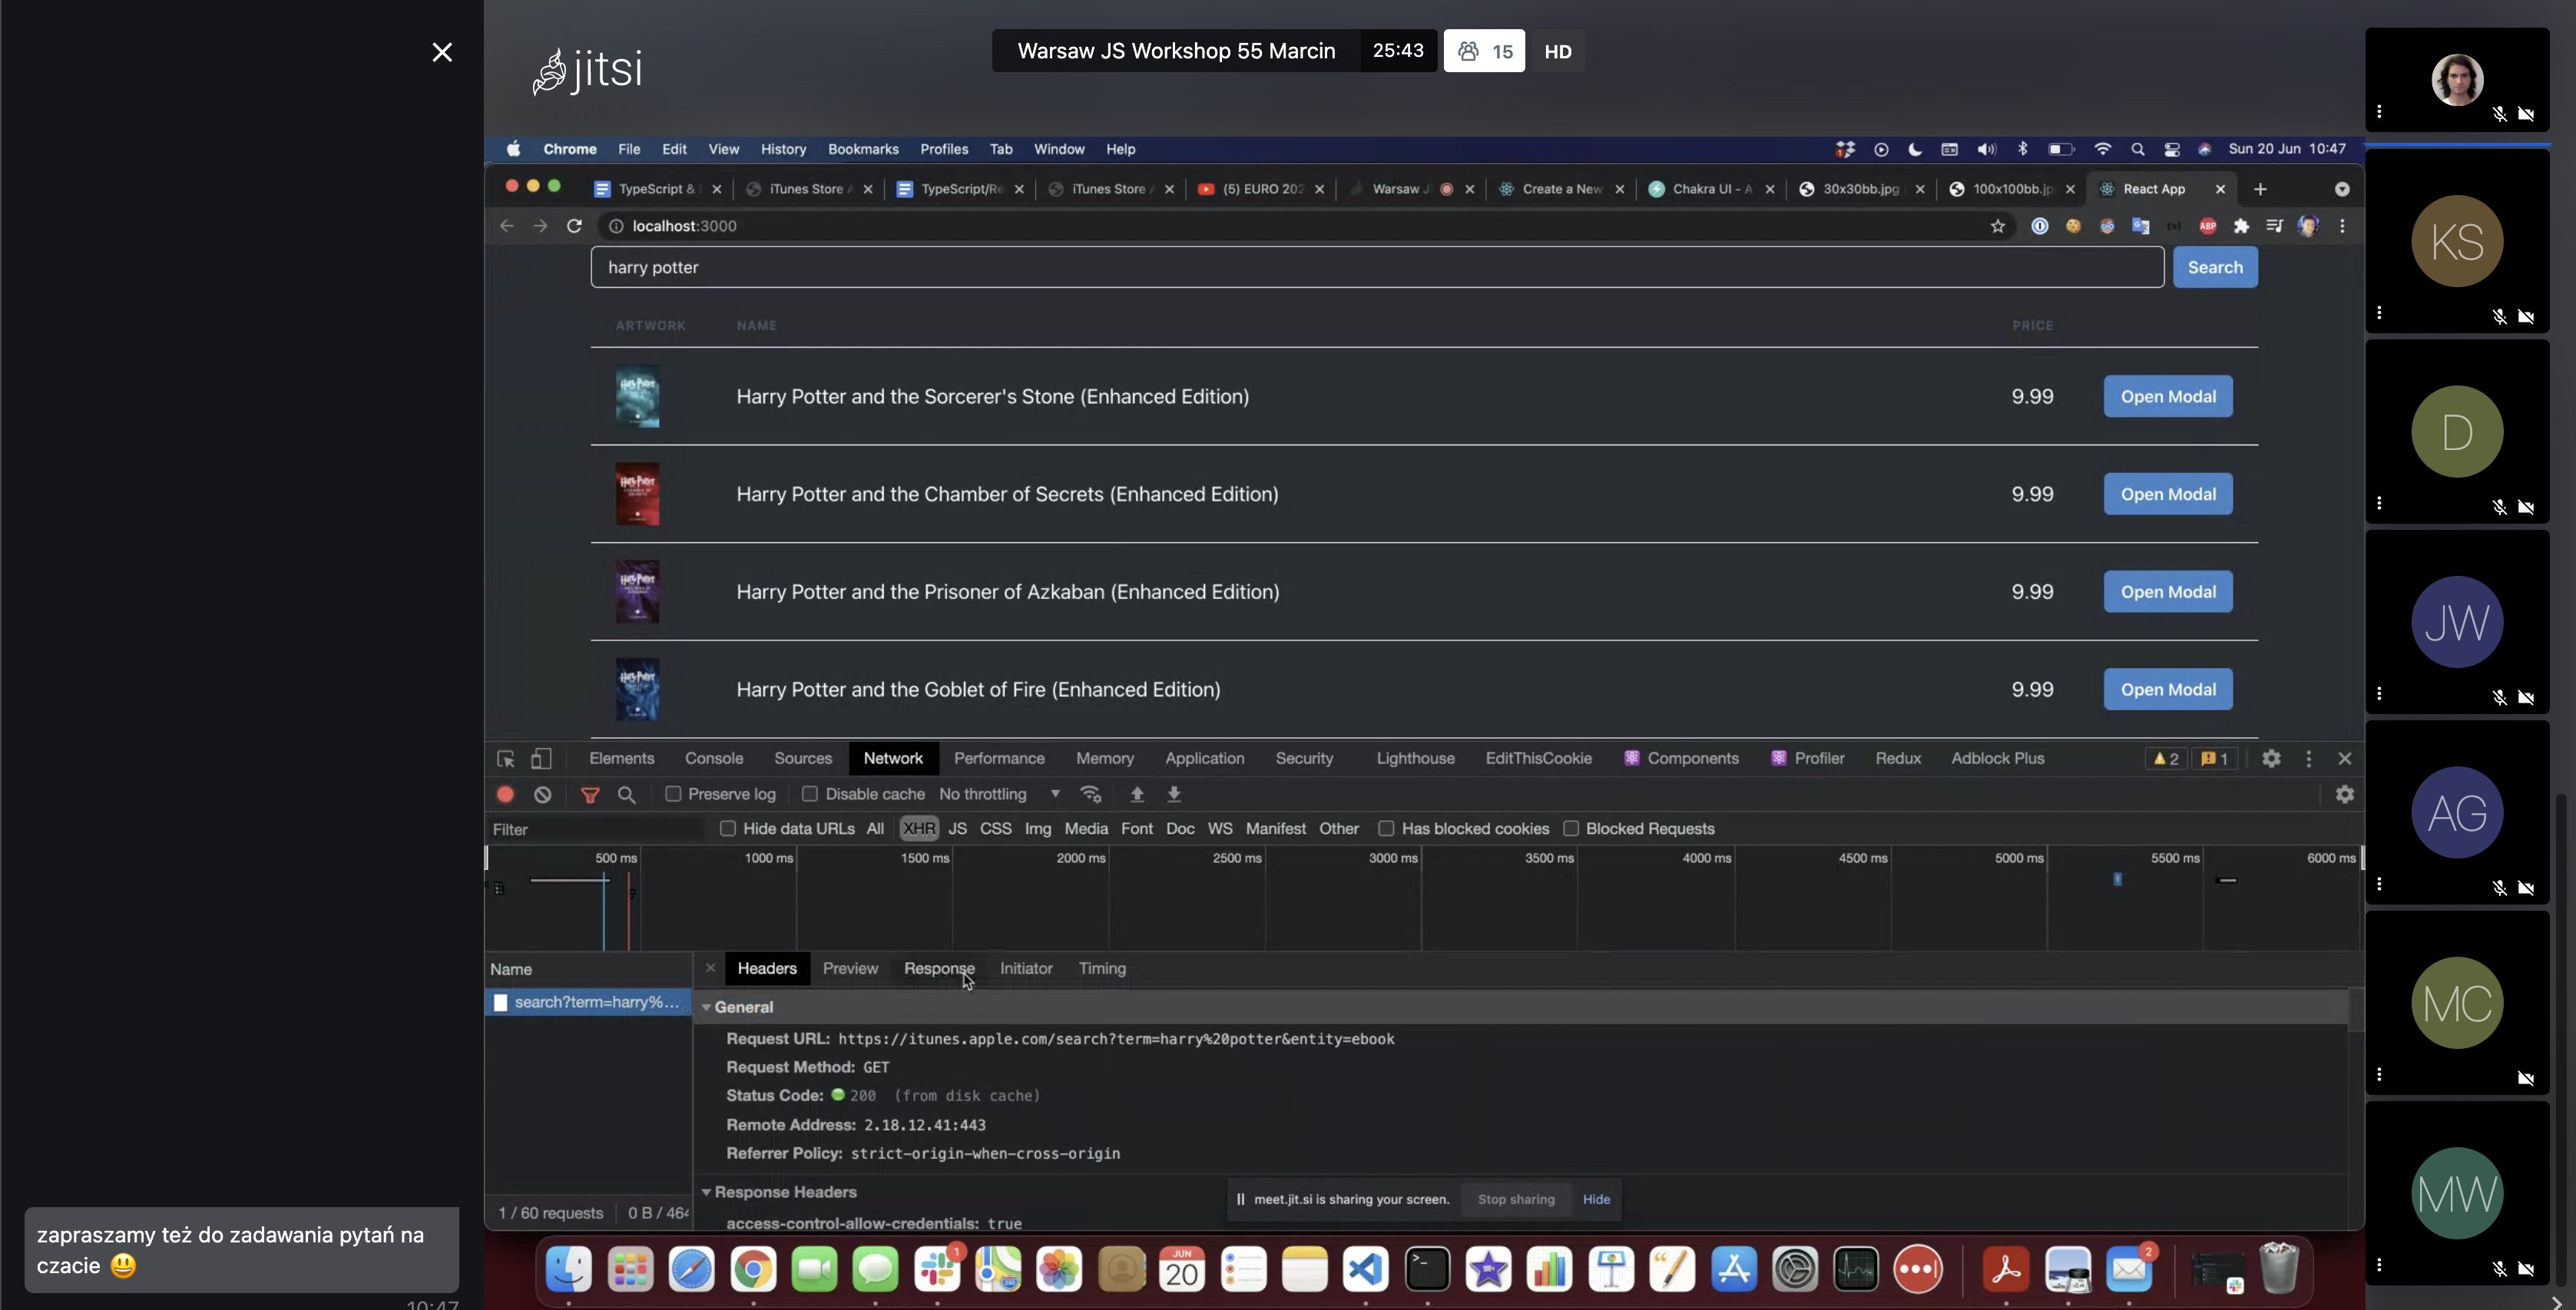The image size is (2576, 1310).
Task: Select the JS resource filter
Action: 957,829
